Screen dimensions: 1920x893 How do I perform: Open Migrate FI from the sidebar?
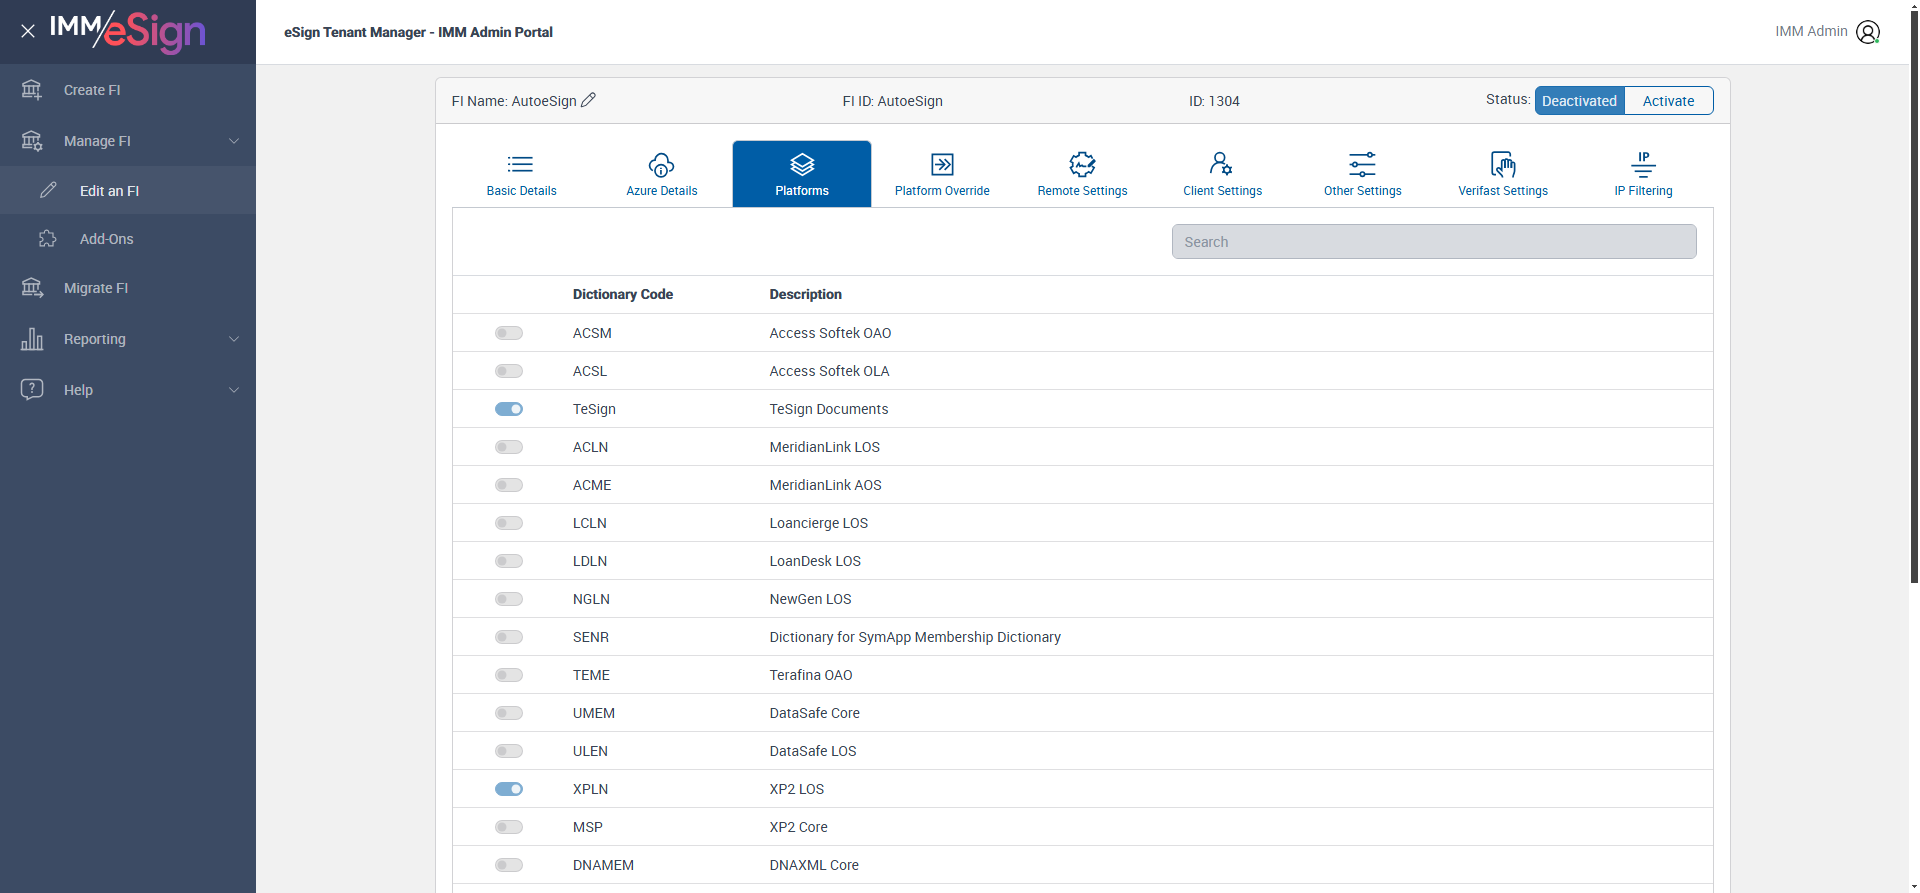pyautogui.click(x=96, y=288)
